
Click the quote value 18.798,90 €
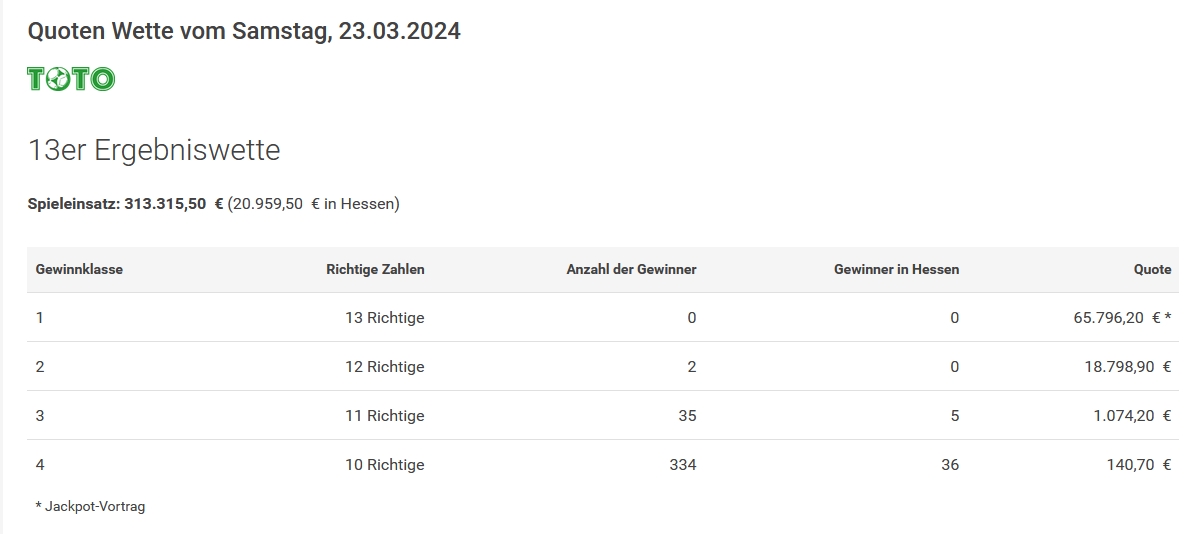(1127, 367)
